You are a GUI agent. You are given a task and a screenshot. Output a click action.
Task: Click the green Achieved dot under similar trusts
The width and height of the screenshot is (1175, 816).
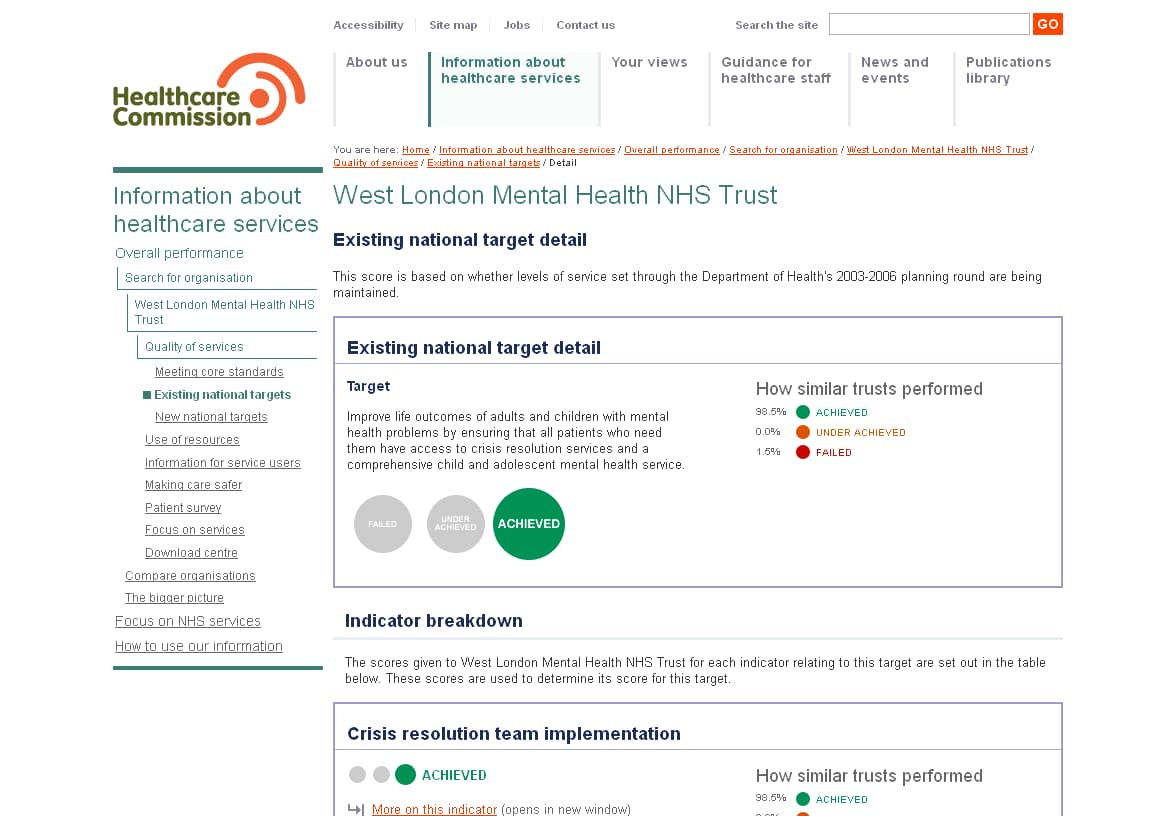803,412
